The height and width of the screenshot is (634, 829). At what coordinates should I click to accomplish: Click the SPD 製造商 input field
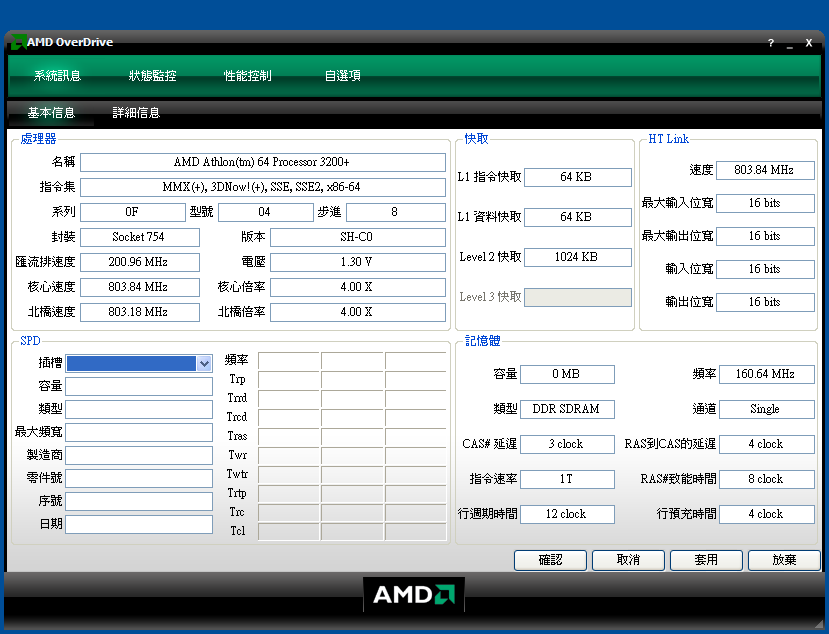(139, 455)
